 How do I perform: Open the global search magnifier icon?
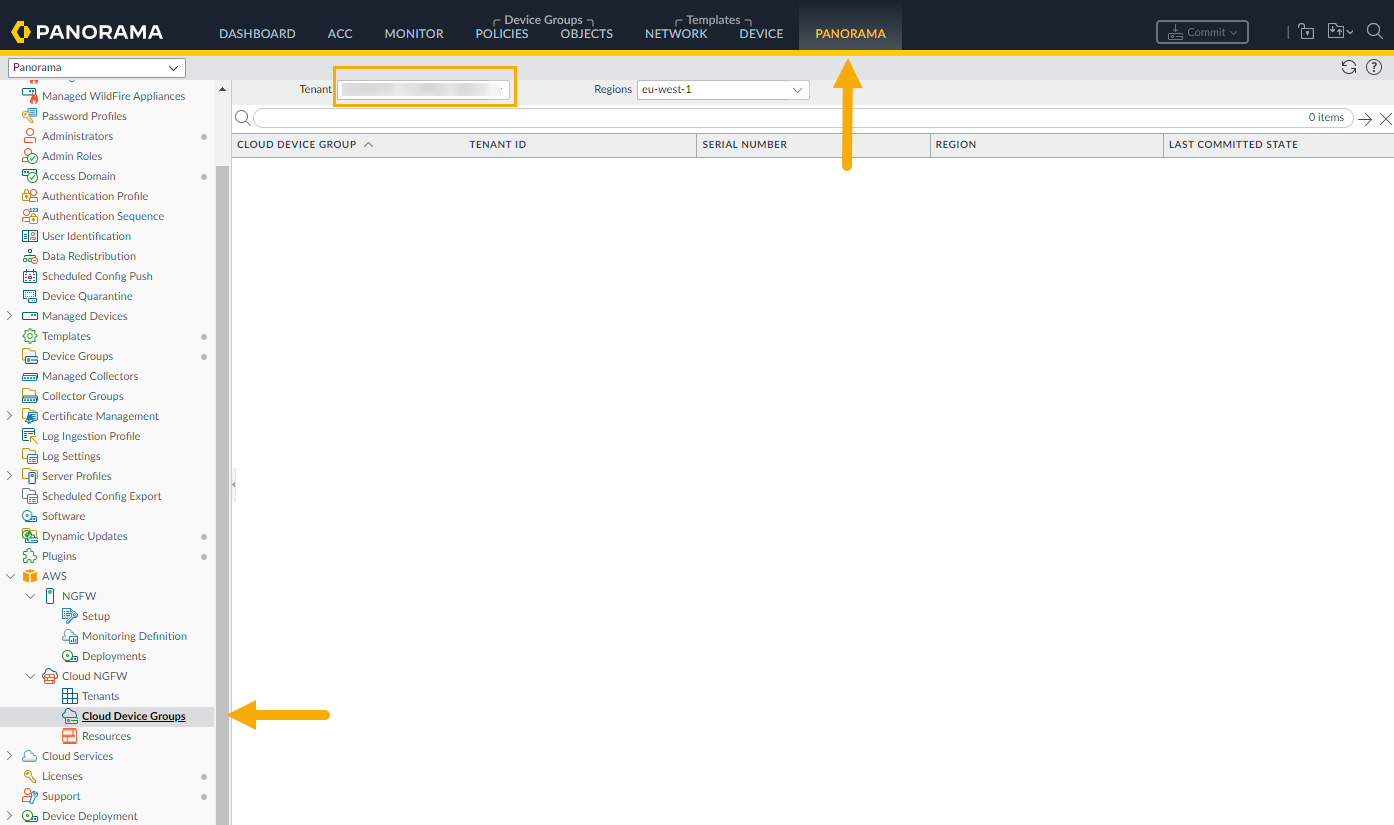click(1374, 32)
